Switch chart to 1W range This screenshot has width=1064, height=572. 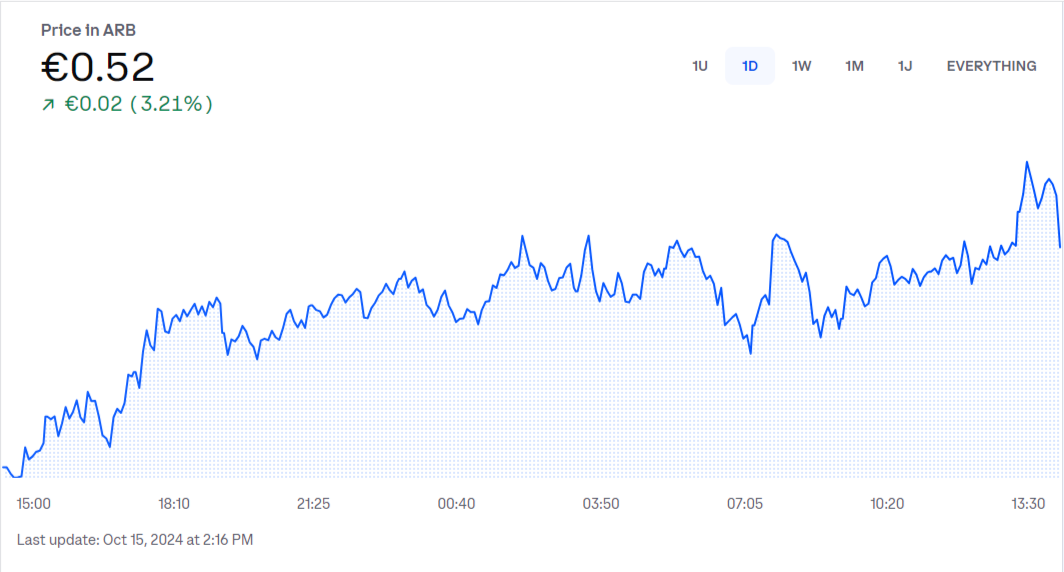801,66
